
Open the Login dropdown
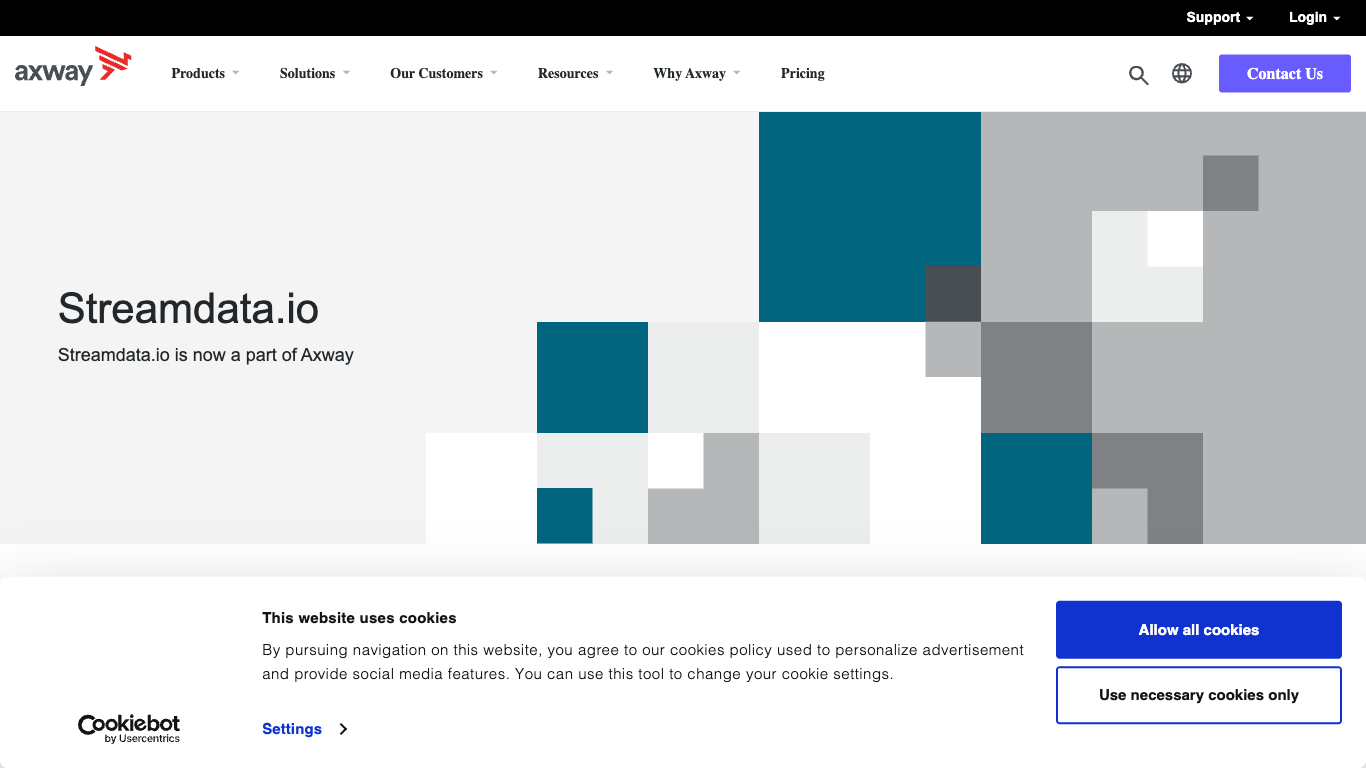click(x=1314, y=17)
